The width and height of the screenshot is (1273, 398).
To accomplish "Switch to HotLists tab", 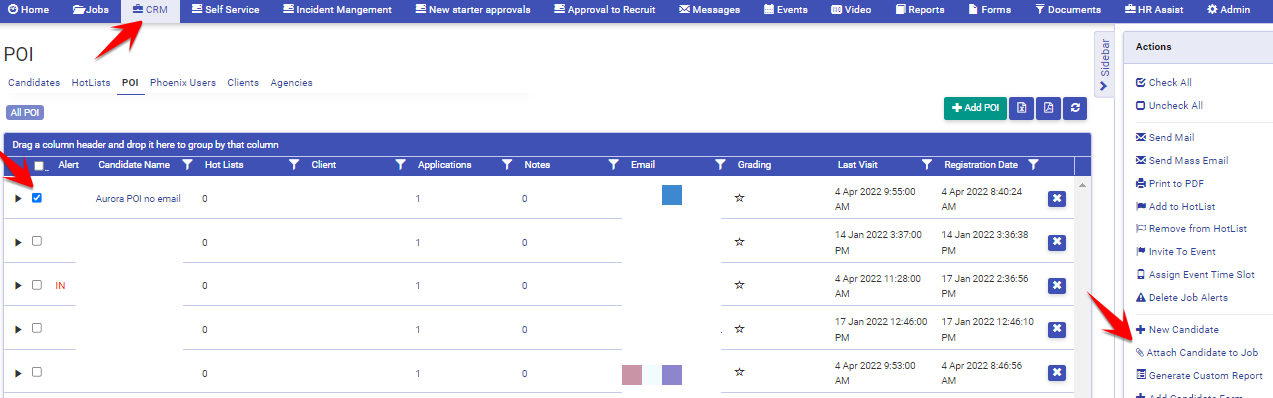I will click(x=91, y=83).
